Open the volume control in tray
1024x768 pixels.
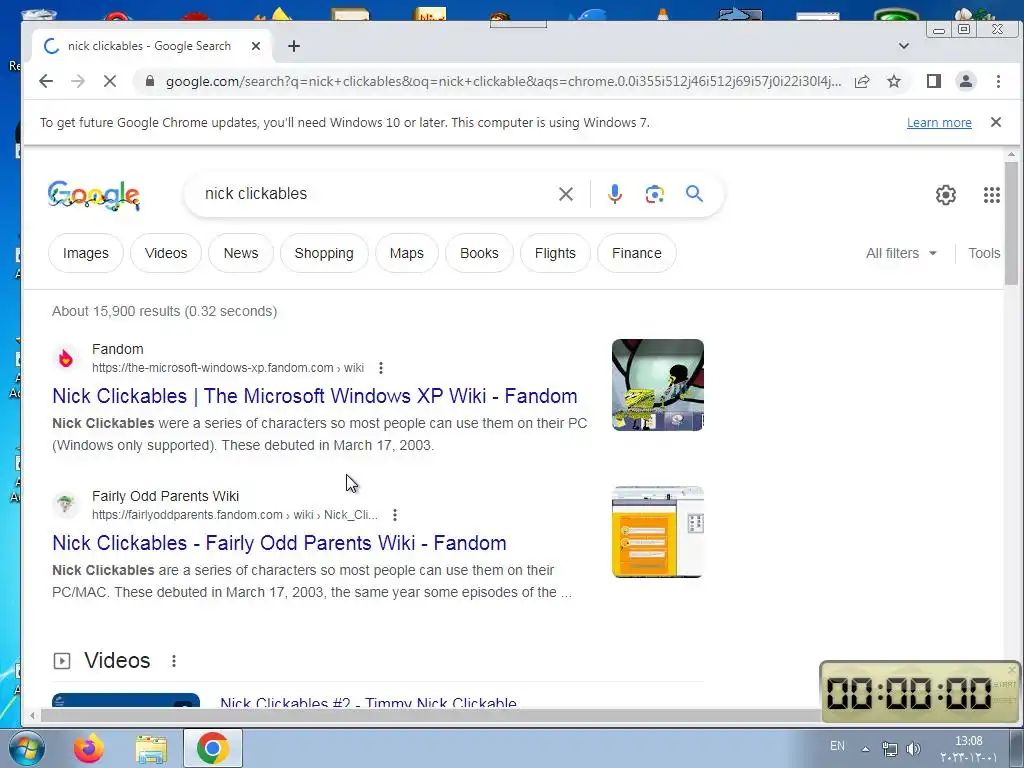914,748
